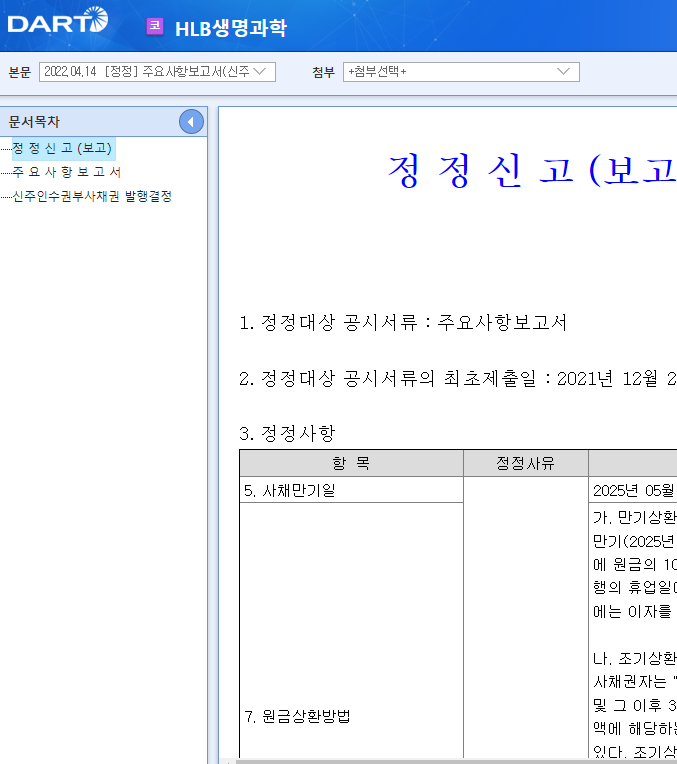
Task: Open 신주인수권부사채권 발행결정 in the contents tree
Action: 92,196
